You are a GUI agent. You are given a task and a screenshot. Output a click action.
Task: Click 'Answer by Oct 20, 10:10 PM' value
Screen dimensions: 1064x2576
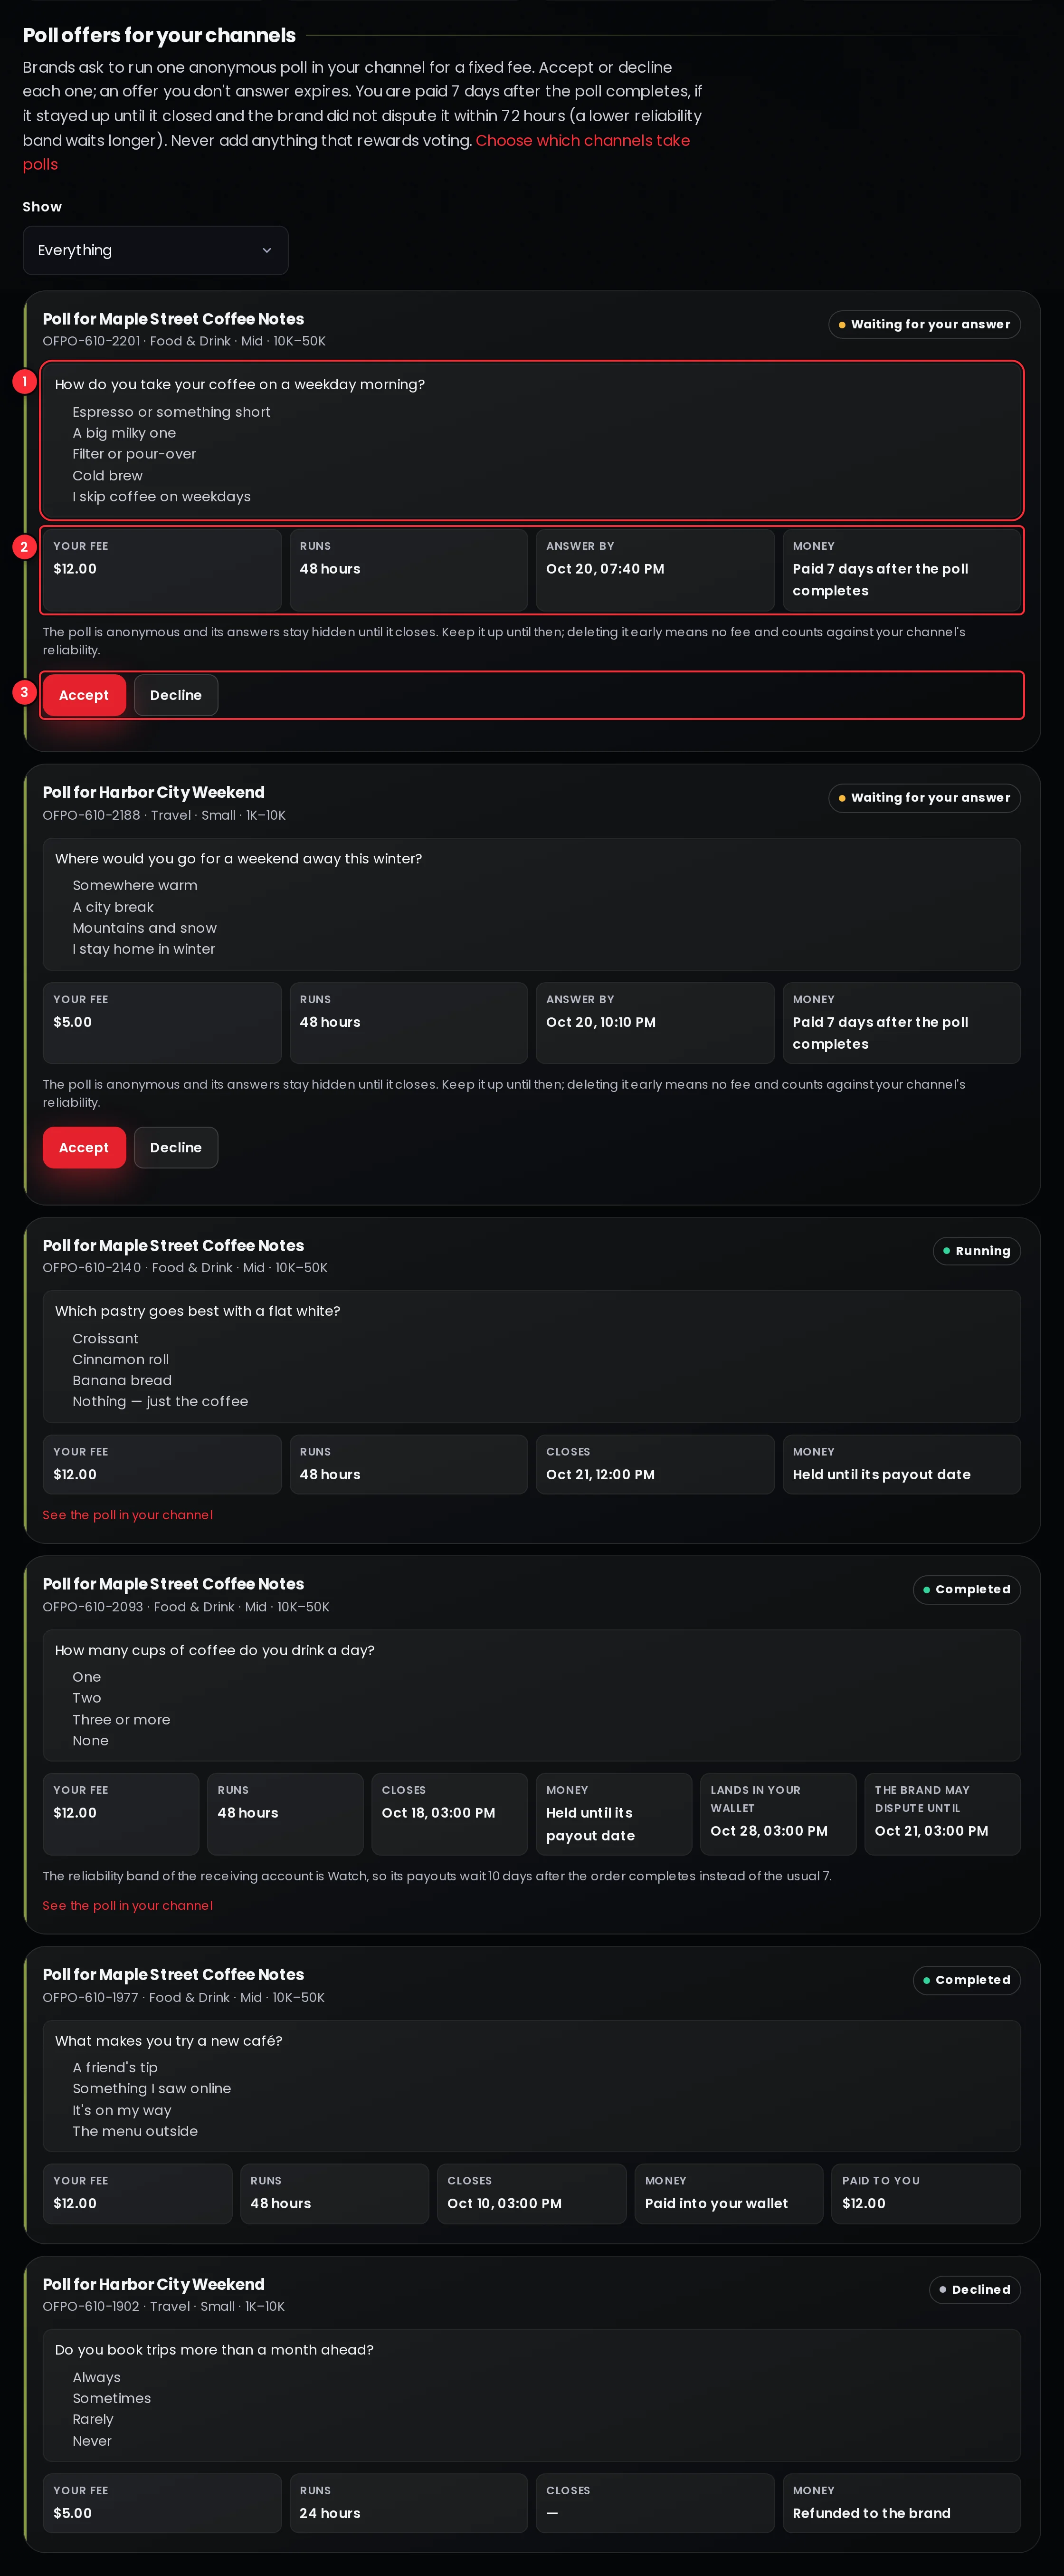tap(601, 1022)
